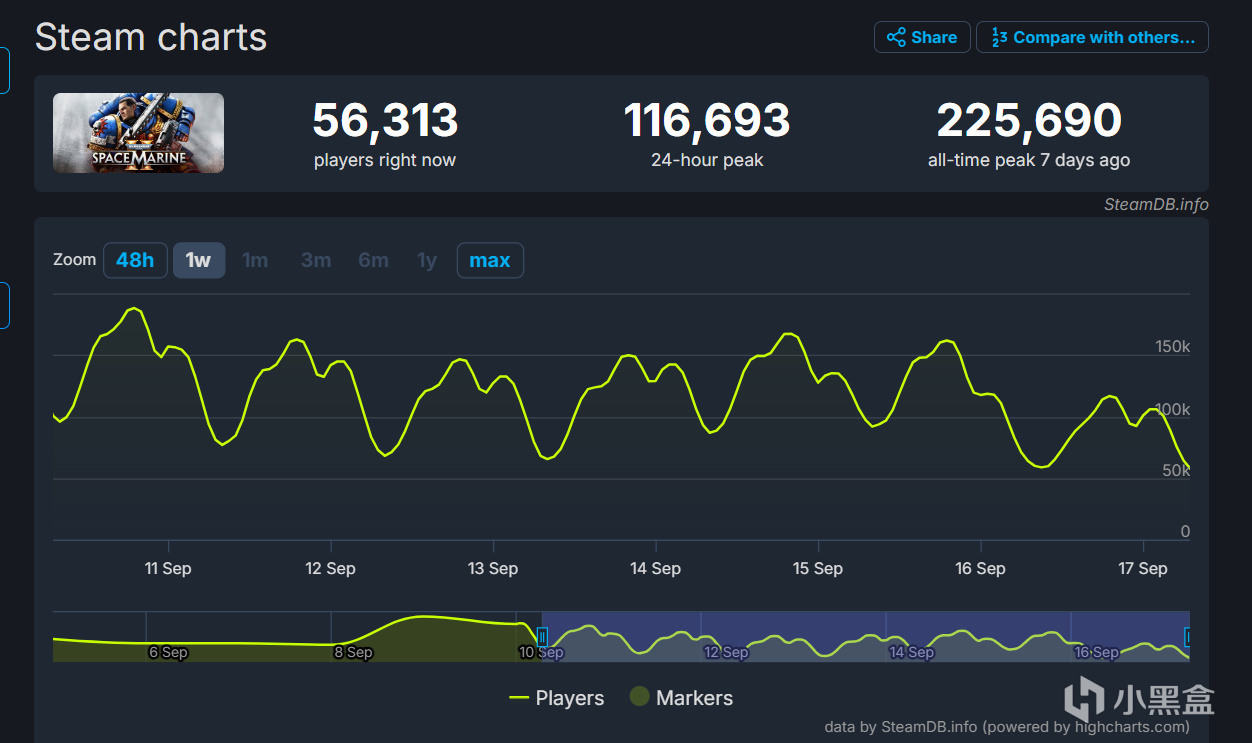Viewport: 1252px width, 743px height.
Task: Click the 15 Sep axis label
Action: [x=818, y=568]
